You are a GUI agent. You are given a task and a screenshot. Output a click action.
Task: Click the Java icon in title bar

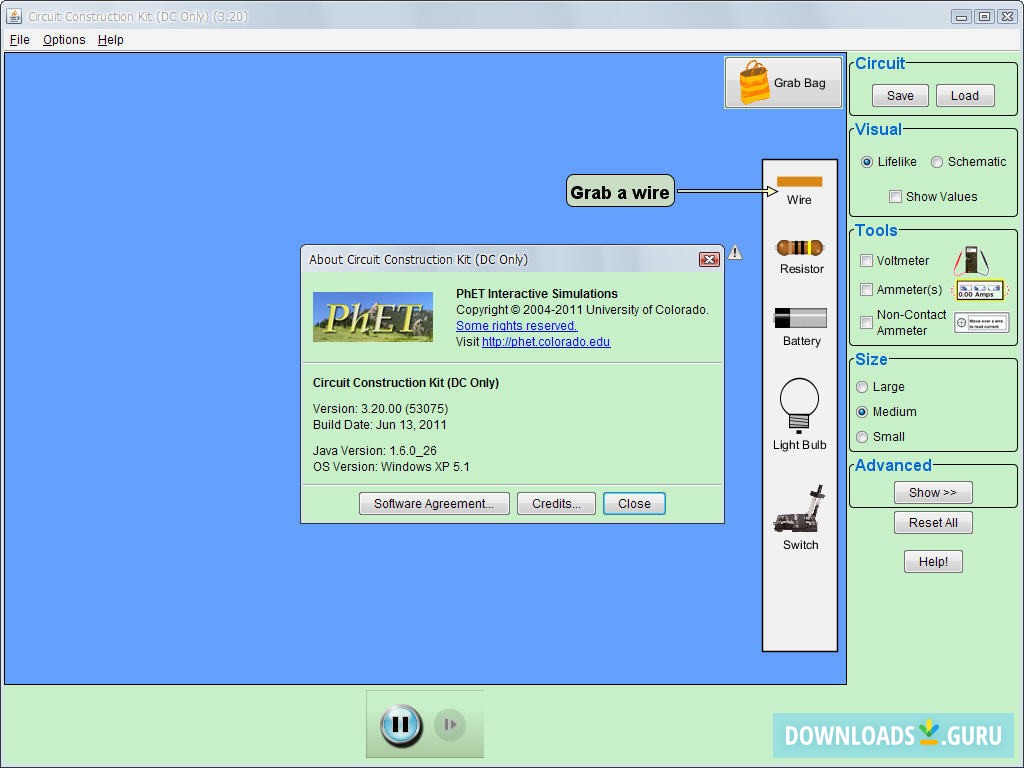tap(14, 16)
